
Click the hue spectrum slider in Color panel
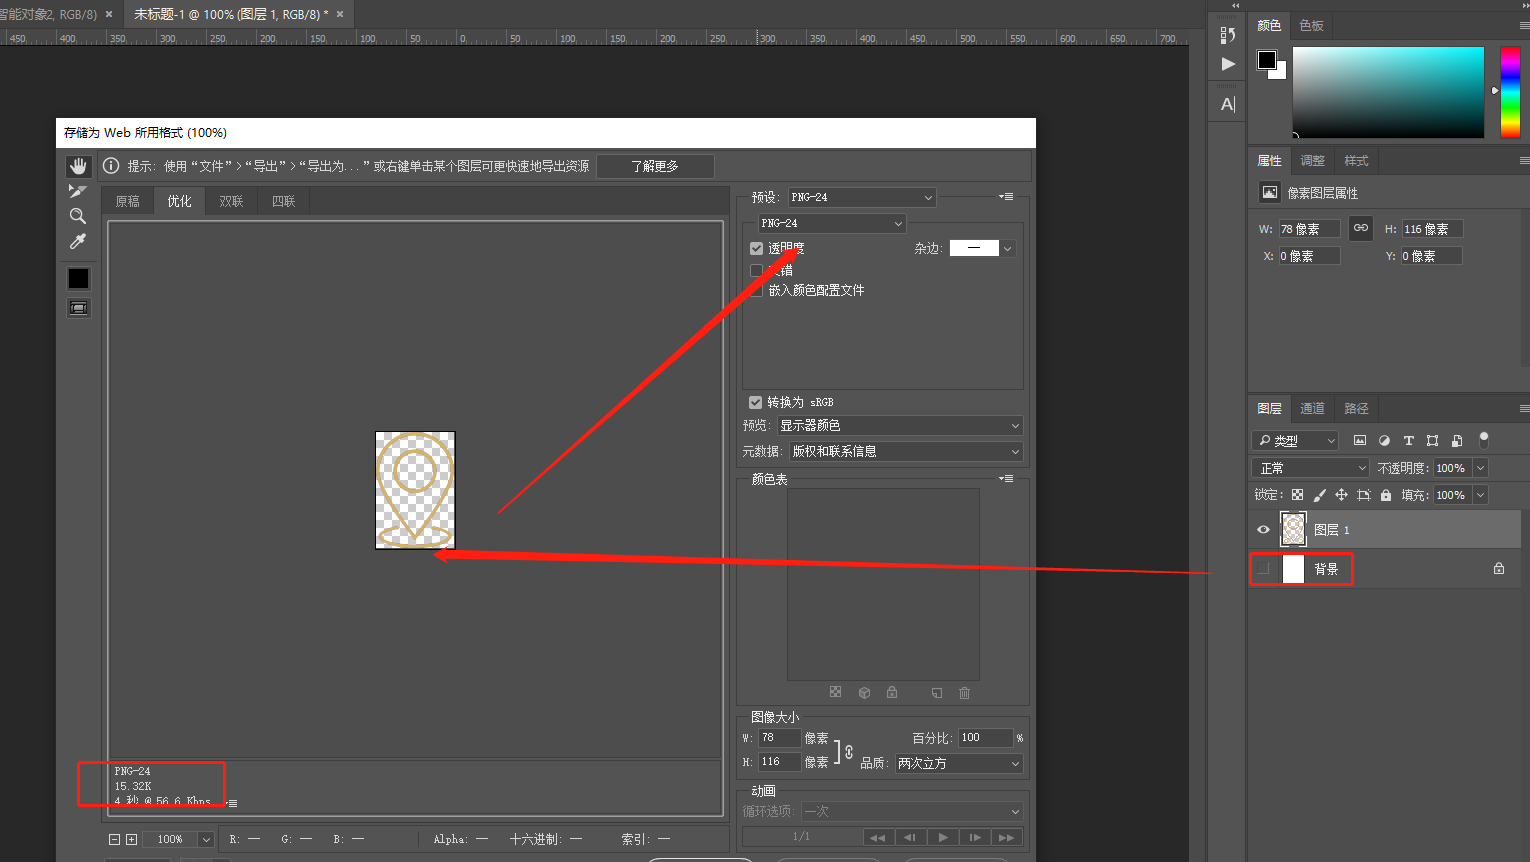click(x=1510, y=92)
